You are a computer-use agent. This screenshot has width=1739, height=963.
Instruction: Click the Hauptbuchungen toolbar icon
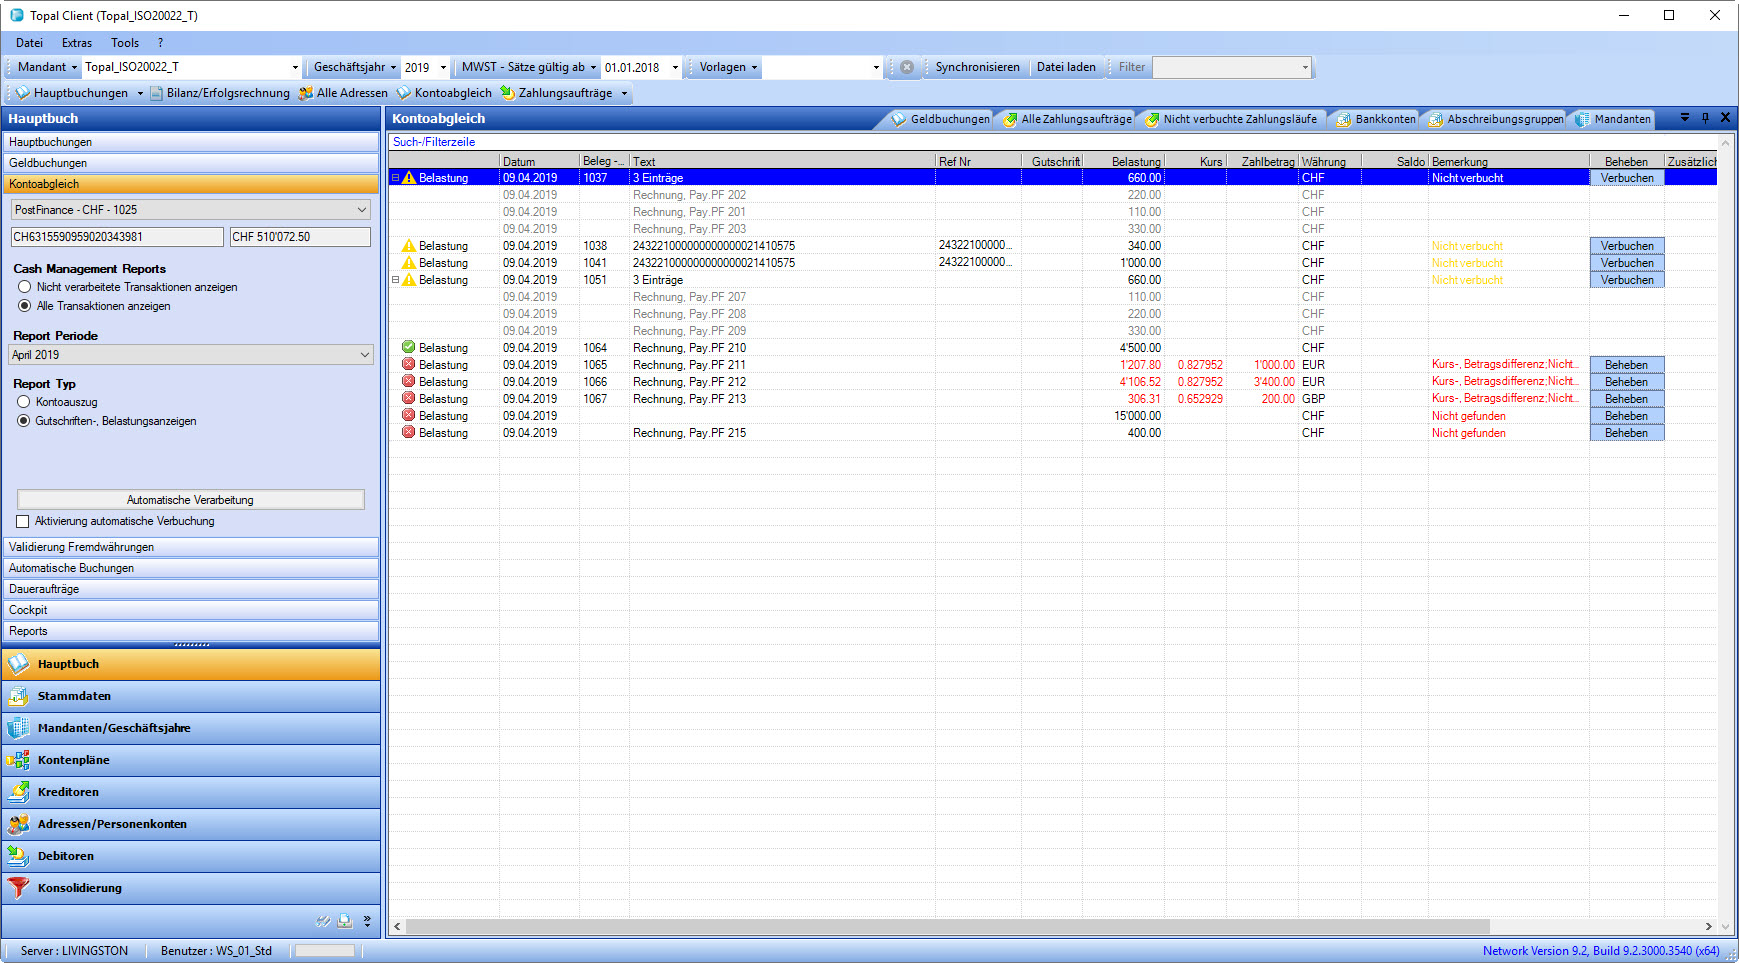click(23, 93)
